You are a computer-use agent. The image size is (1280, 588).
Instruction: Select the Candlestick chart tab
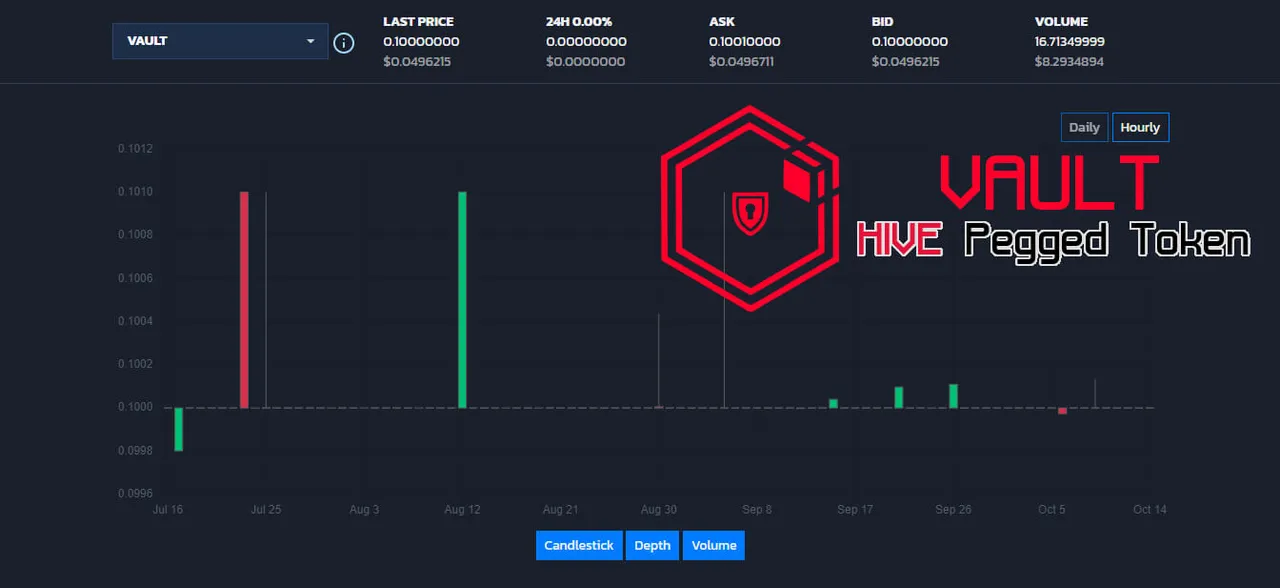579,545
